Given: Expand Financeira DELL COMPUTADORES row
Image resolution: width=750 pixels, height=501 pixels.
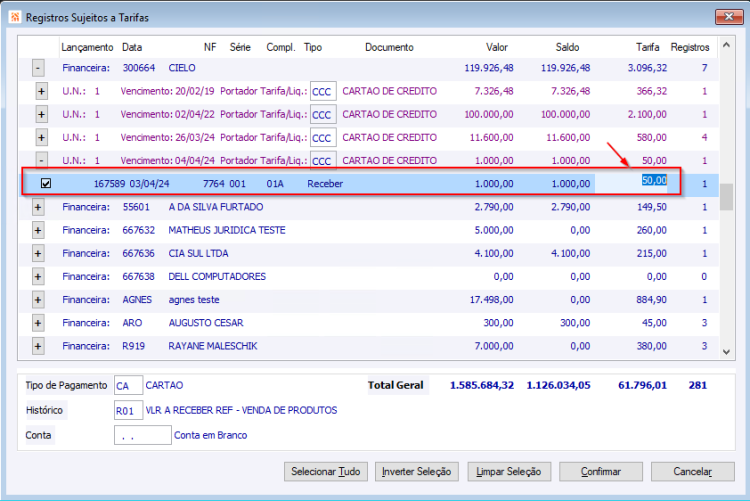Looking at the screenshot, I should click(x=38, y=277).
